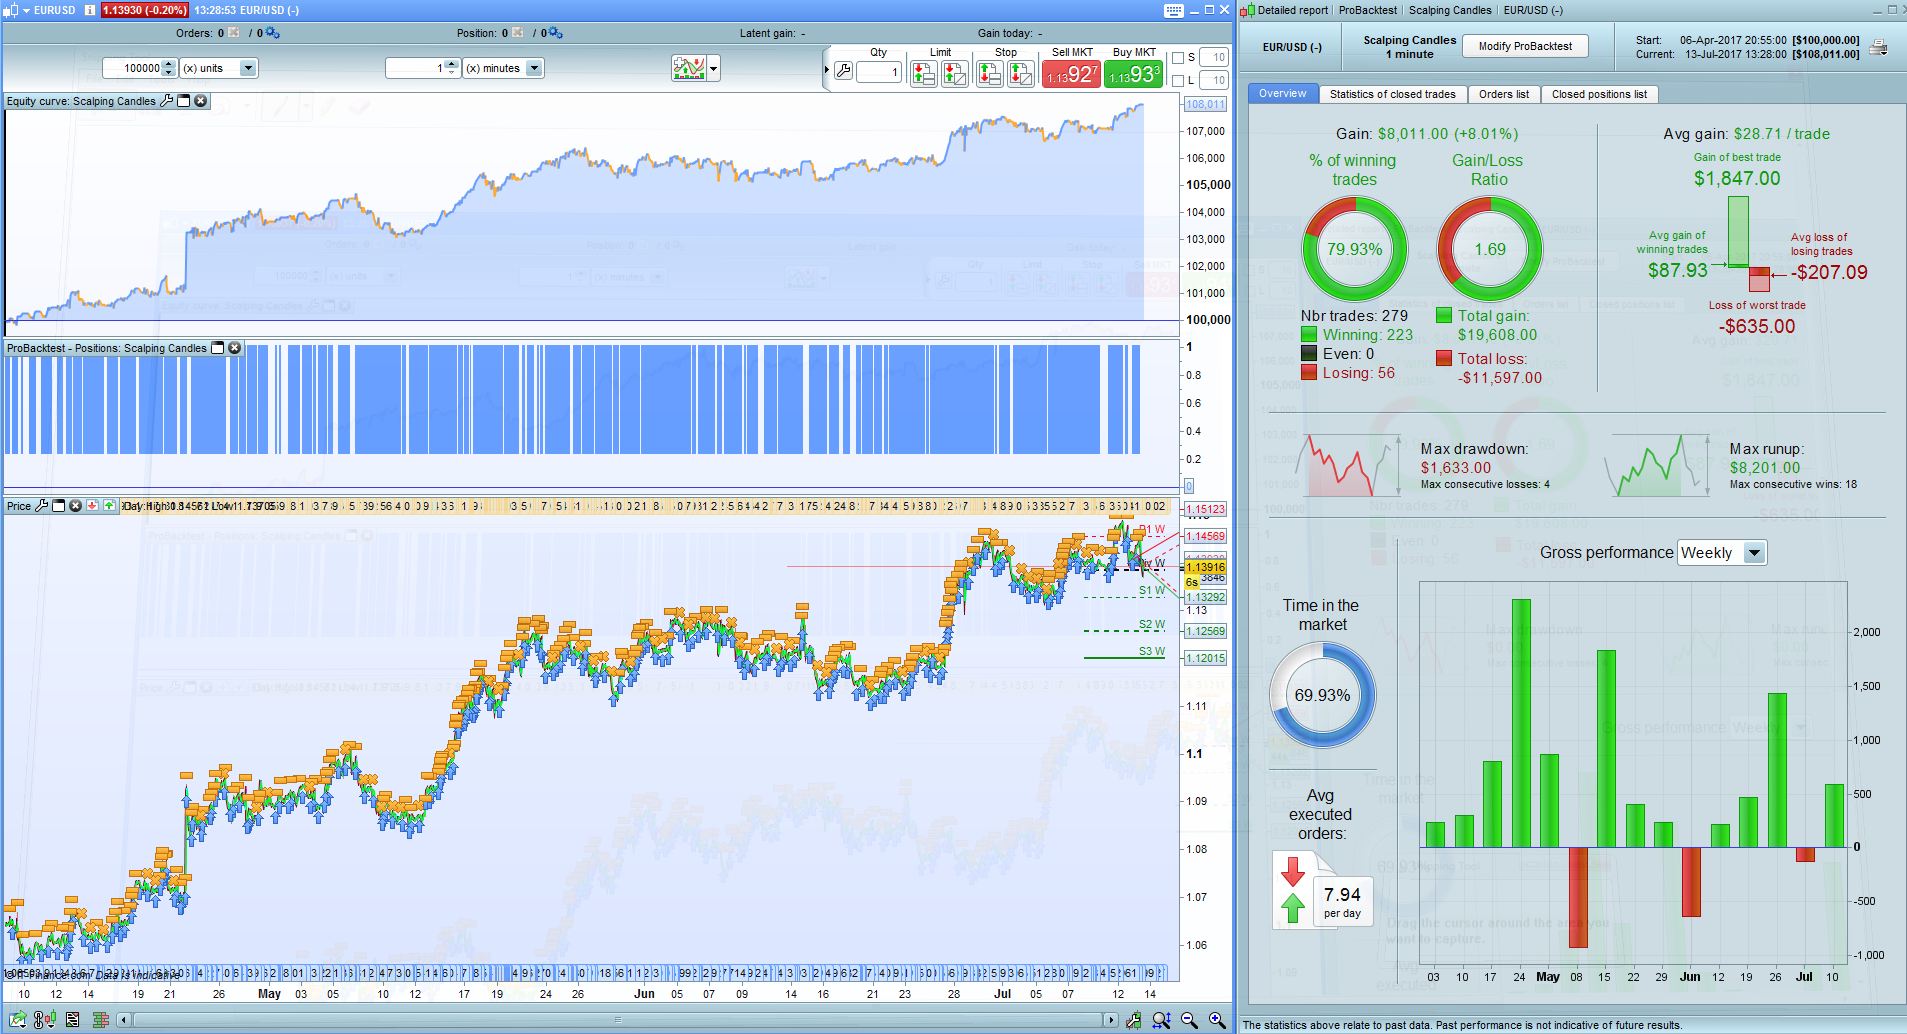Decrease the units quantity spinner
Screen dimensions: 1907x1034
click(x=168, y=73)
